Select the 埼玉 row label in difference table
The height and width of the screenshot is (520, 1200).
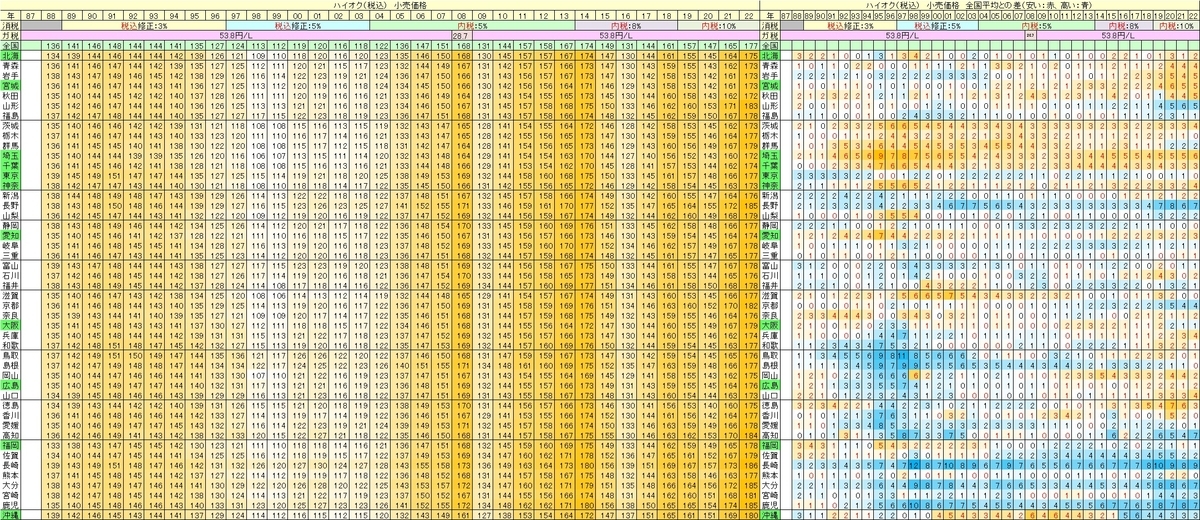[770, 154]
